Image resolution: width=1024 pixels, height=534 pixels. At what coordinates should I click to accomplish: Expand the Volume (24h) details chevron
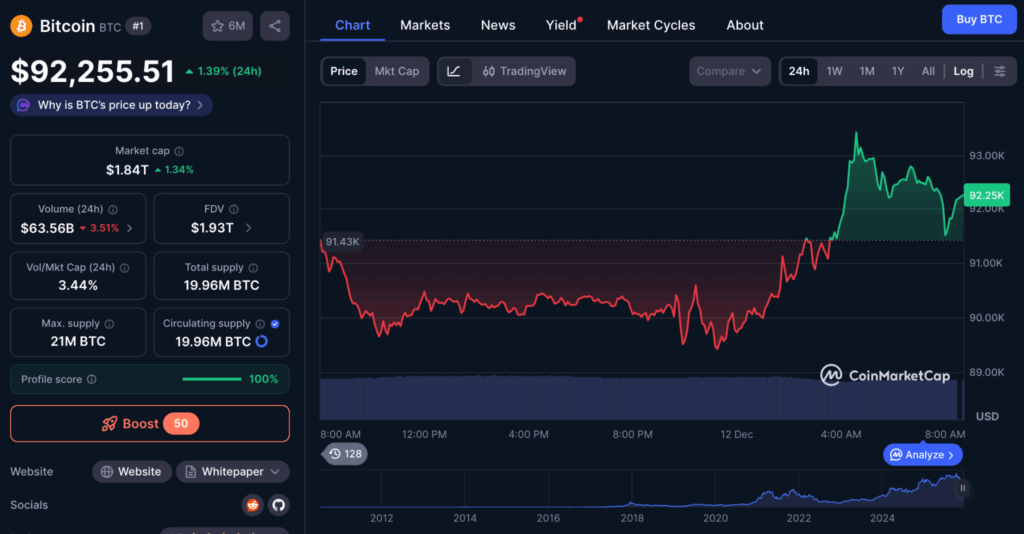click(x=129, y=228)
